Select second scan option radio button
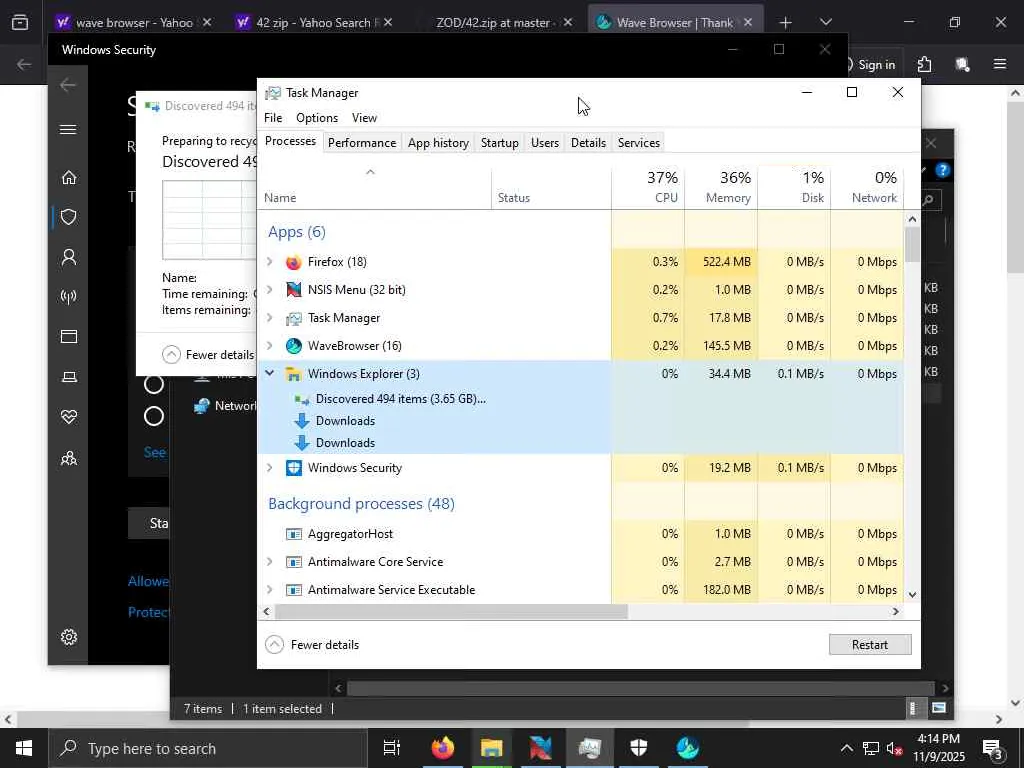Screen dimensions: 1024x768 pos(153,416)
